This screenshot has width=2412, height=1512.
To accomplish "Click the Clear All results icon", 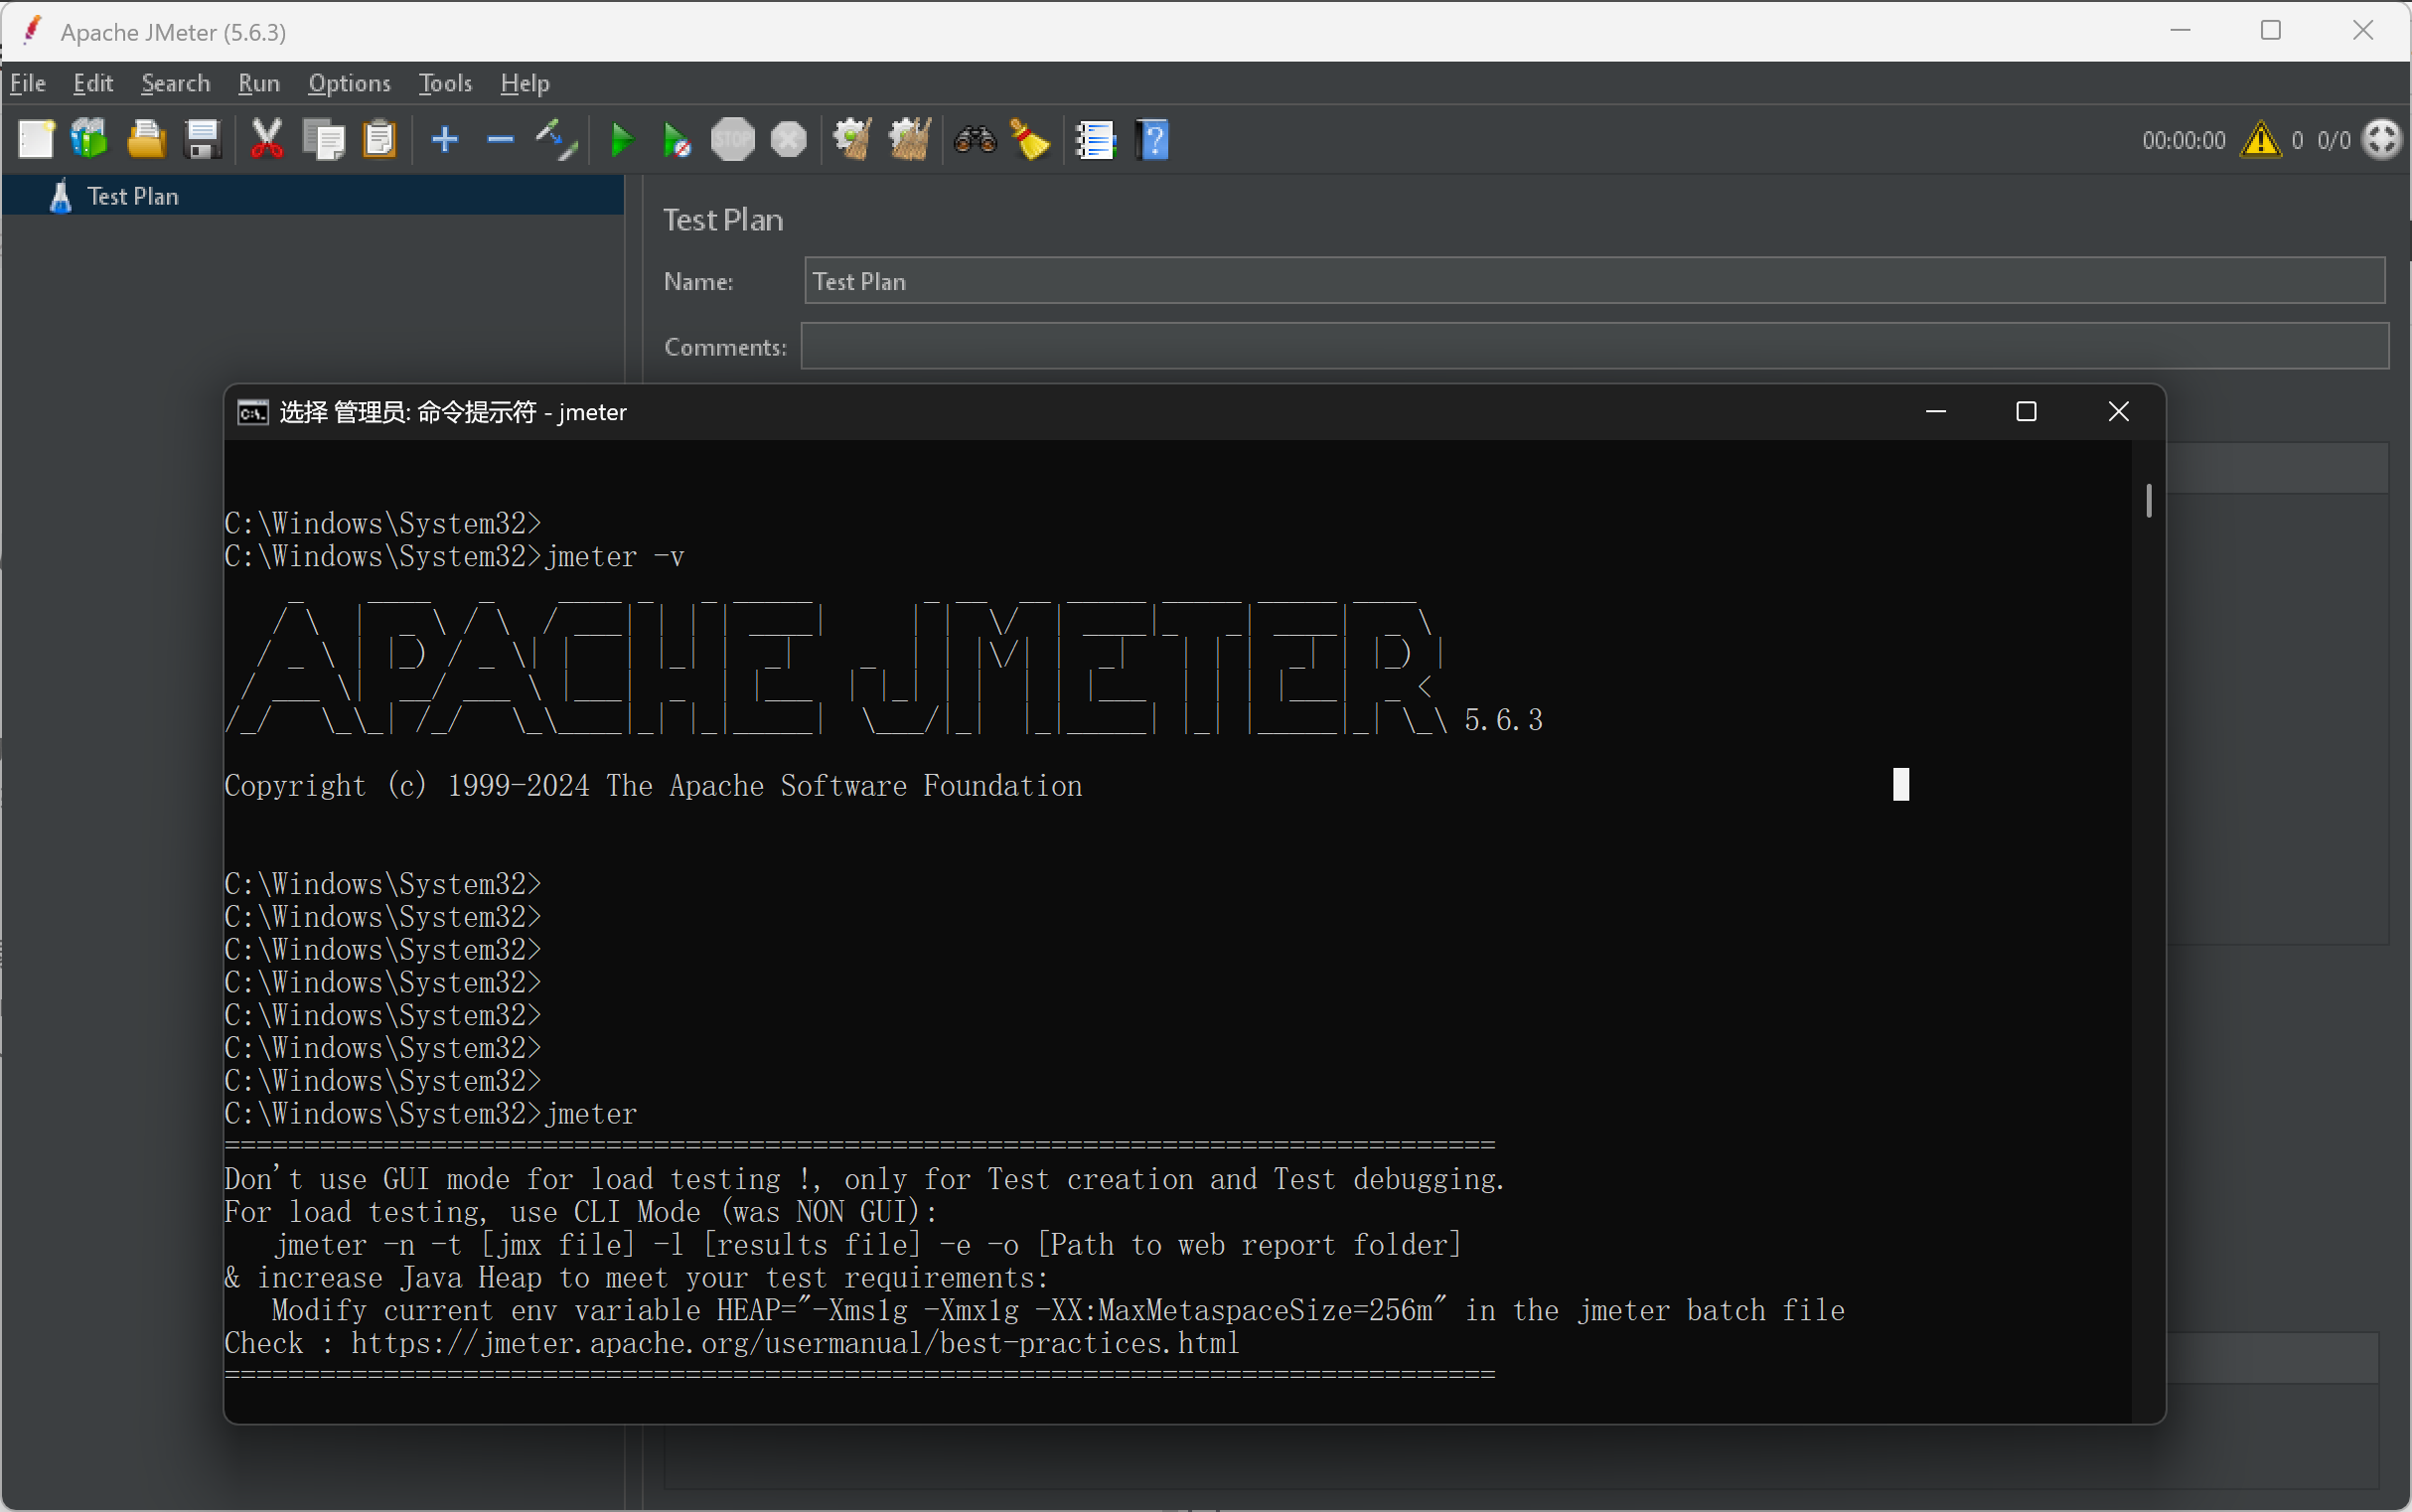I will coord(909,140).
